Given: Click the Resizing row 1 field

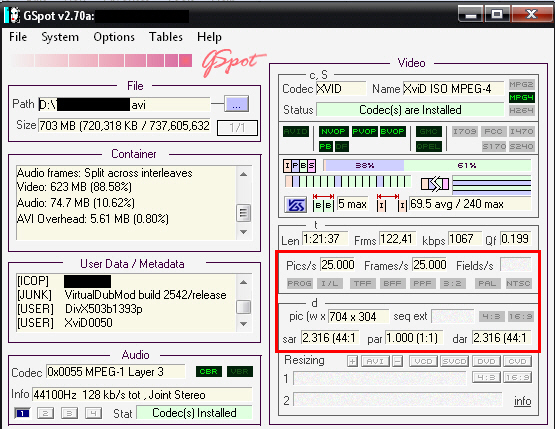Looking at the screenshot, I should pyautogui.click(x=380, y=378).
